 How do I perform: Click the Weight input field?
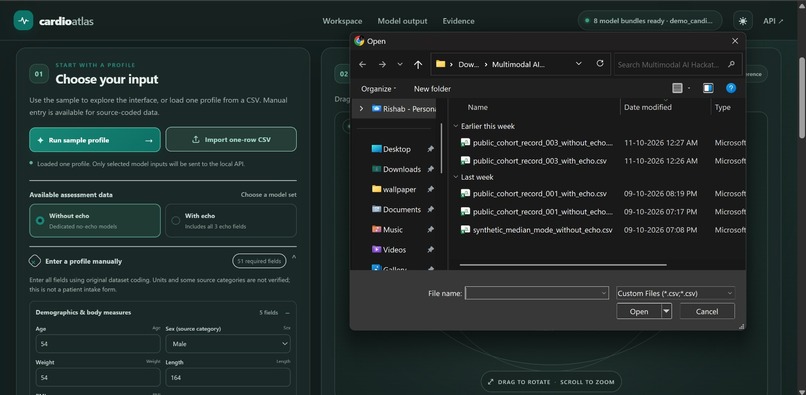point(98,378)
